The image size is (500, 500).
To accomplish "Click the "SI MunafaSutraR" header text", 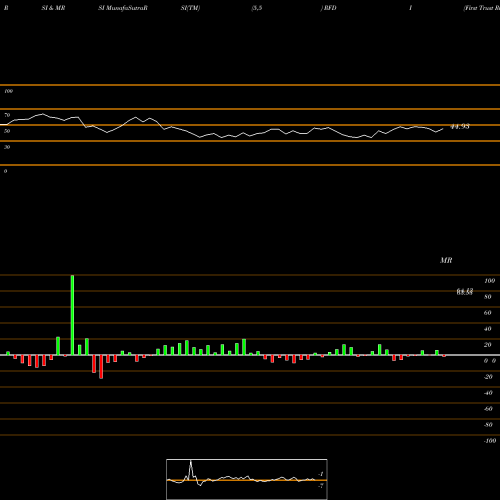I will tap(123, 8).
